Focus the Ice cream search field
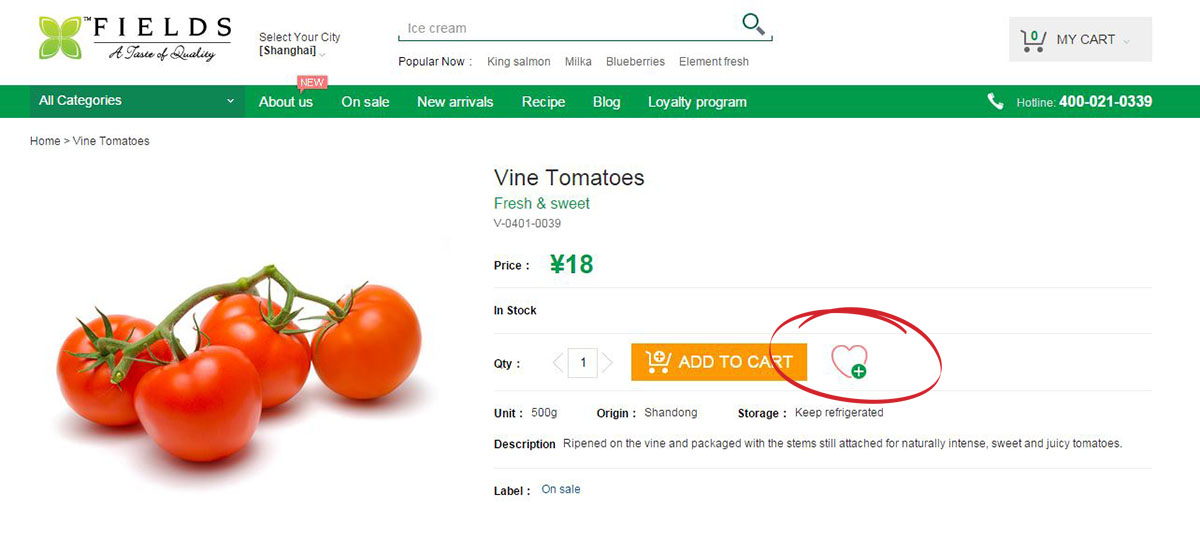1200x553 pixels. tap(565, 28)
